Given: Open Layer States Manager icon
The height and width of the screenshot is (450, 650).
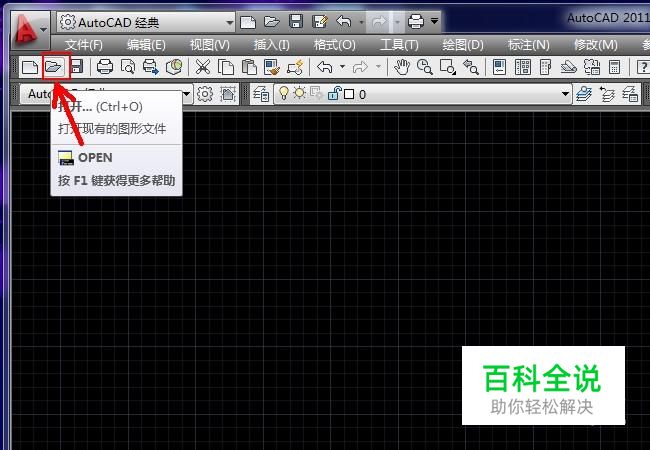Looking at the screenshot, I should tap(630, 94).
